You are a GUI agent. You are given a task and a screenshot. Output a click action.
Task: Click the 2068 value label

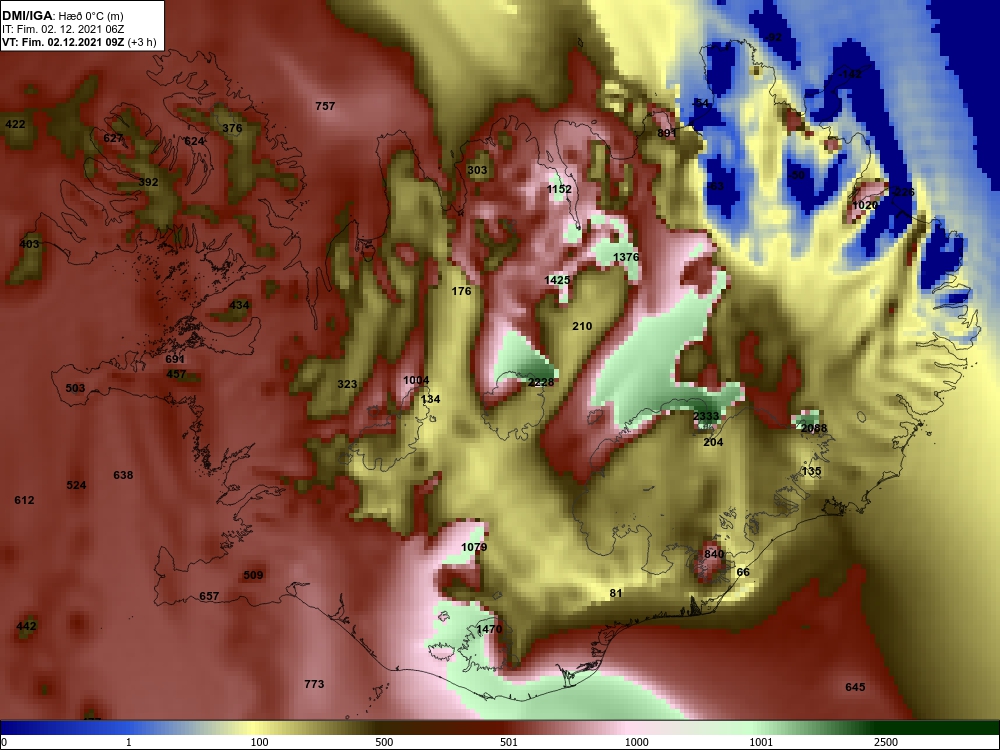[814, 428]
